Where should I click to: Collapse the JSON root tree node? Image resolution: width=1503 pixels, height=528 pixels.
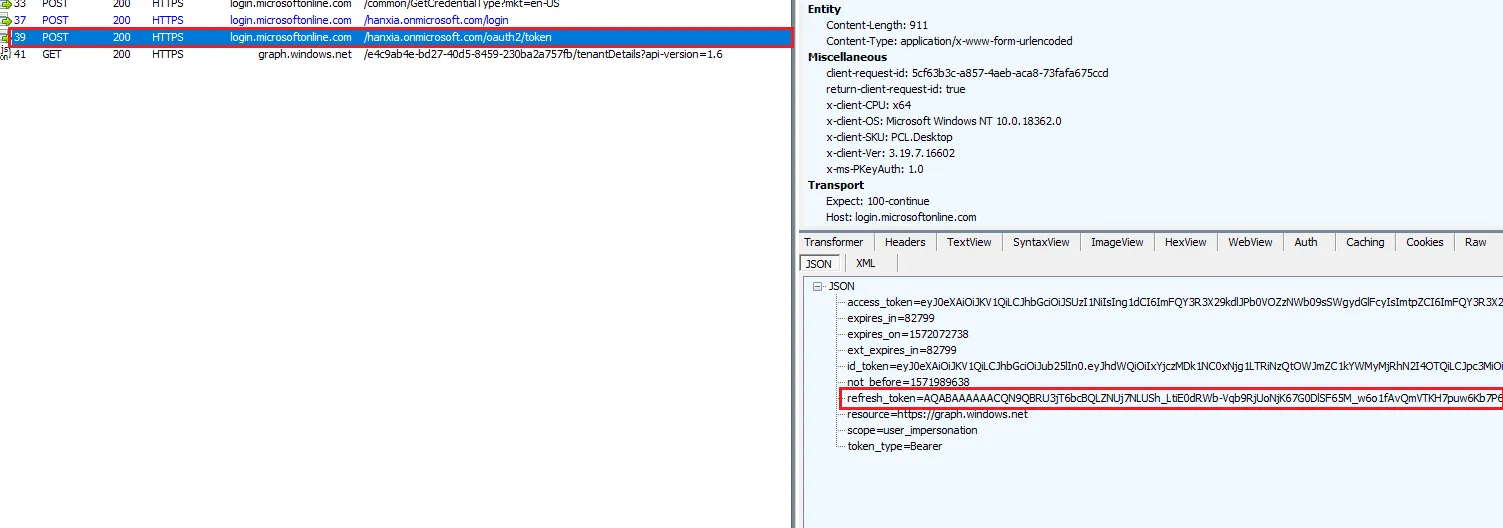817,286
